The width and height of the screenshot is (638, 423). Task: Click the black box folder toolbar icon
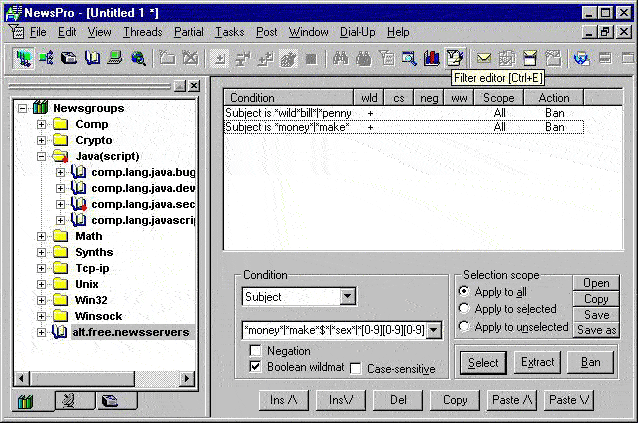click(x=69, y=59)
